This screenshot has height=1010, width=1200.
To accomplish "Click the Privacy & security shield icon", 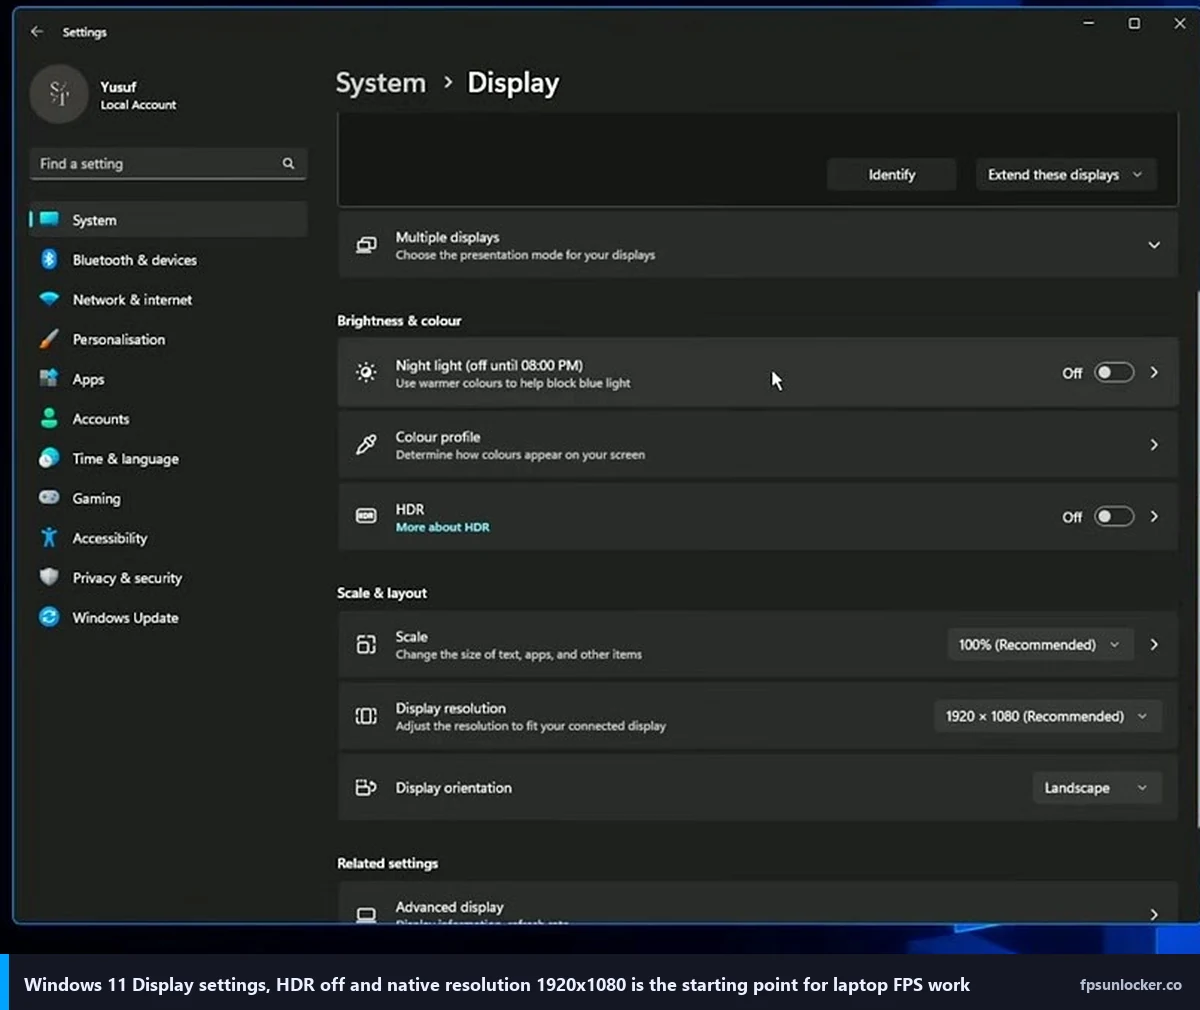I will (x=49, y=577).
